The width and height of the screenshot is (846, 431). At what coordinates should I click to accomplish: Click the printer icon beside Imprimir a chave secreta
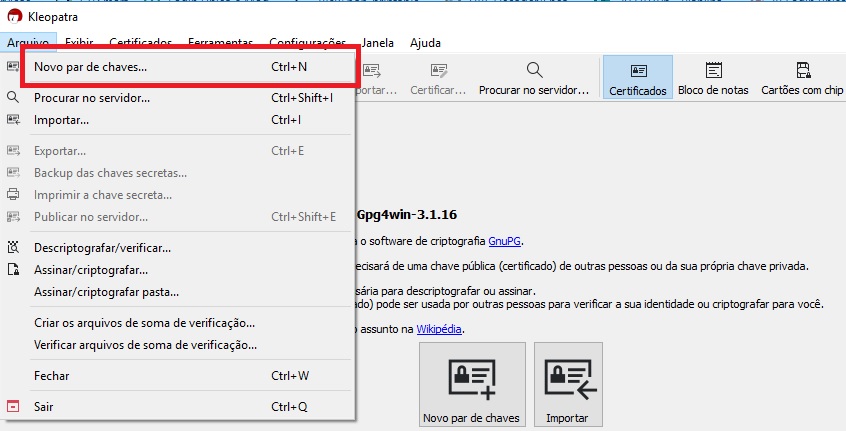(13, 195)
